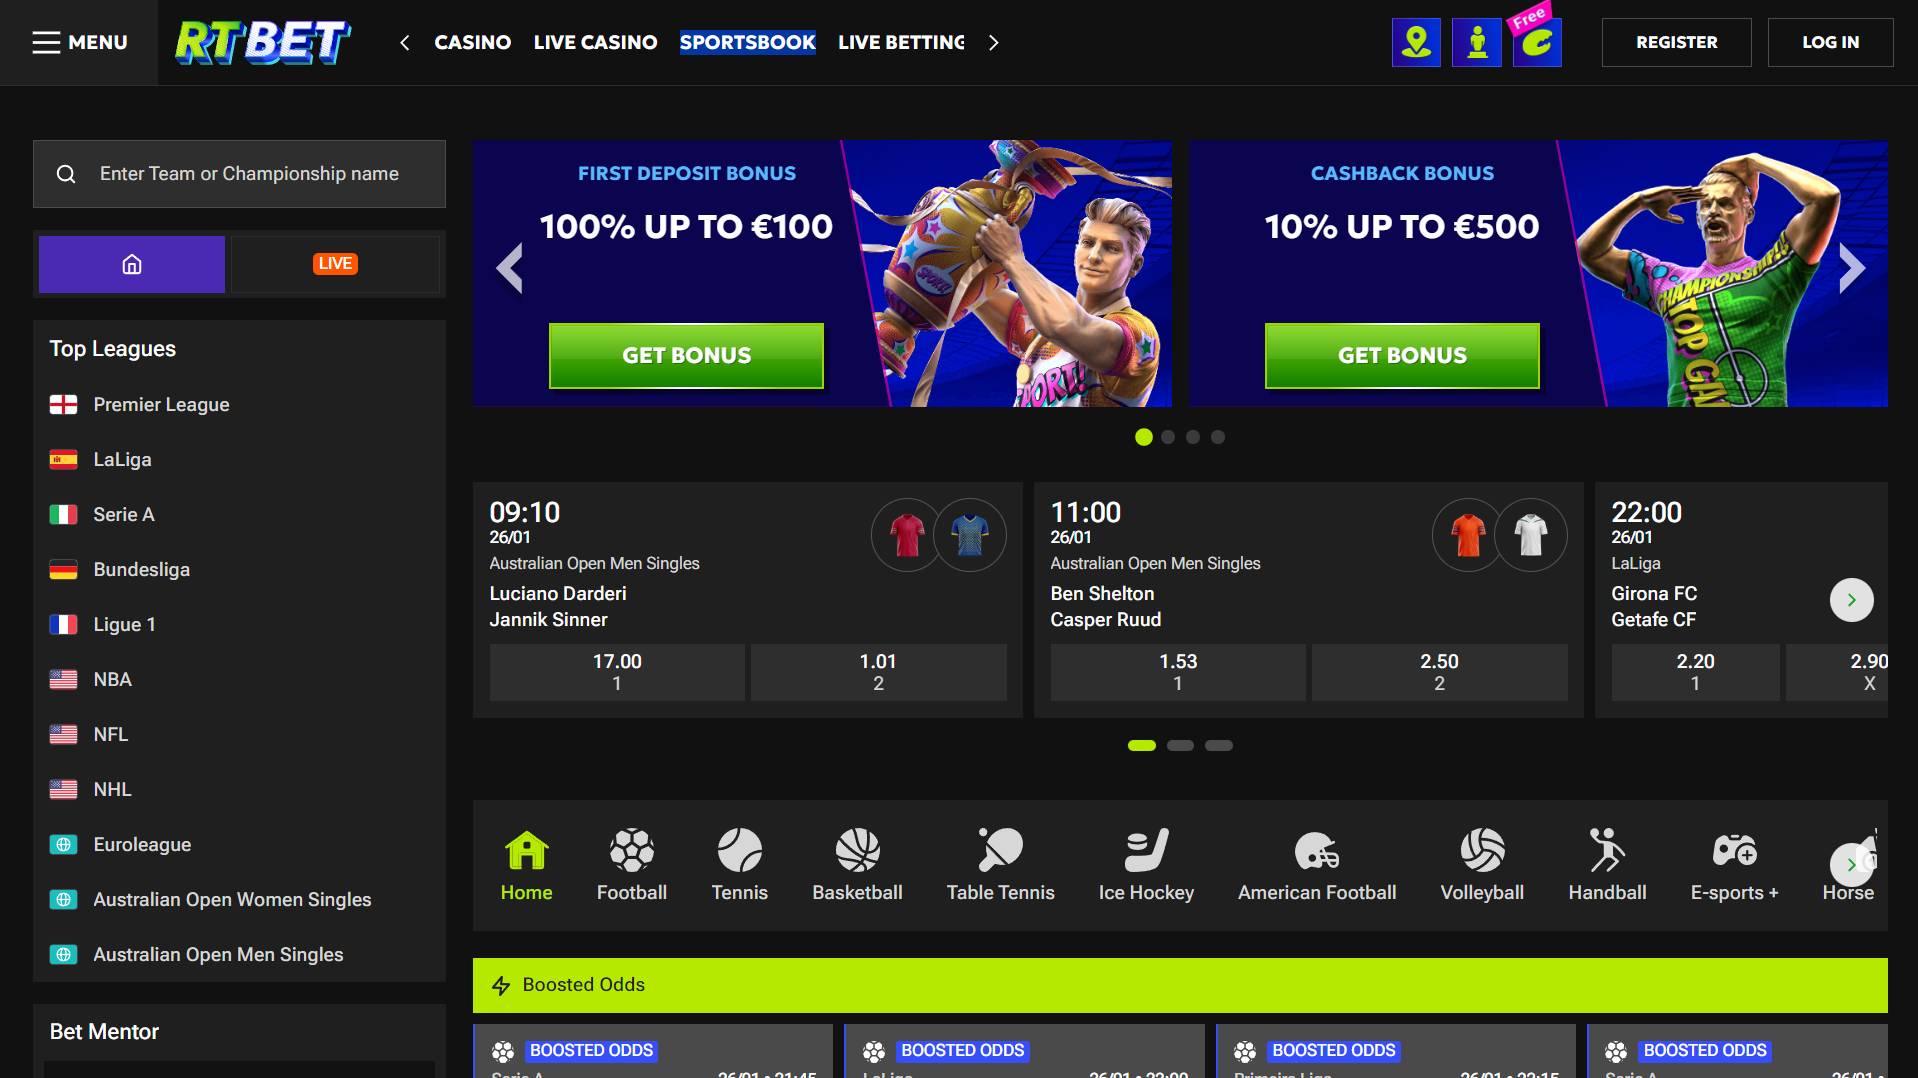Viewport: 1918px width, 1078px height.
Task: Get the first deposit bonus
Action: point(686,355)
